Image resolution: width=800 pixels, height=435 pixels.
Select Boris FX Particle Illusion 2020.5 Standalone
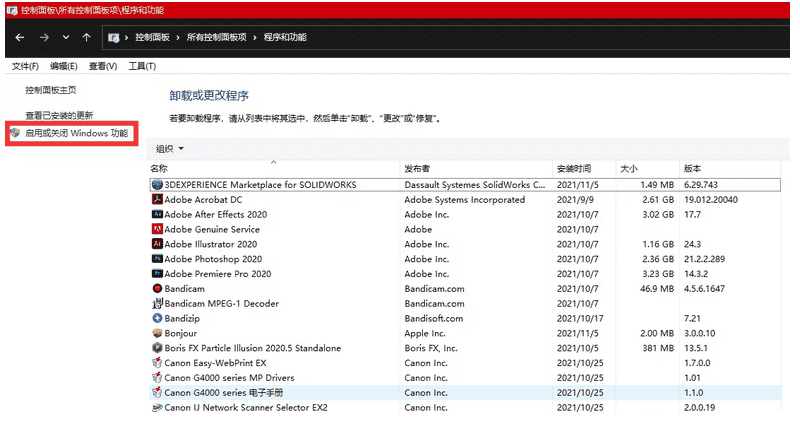tap(253, 348)
